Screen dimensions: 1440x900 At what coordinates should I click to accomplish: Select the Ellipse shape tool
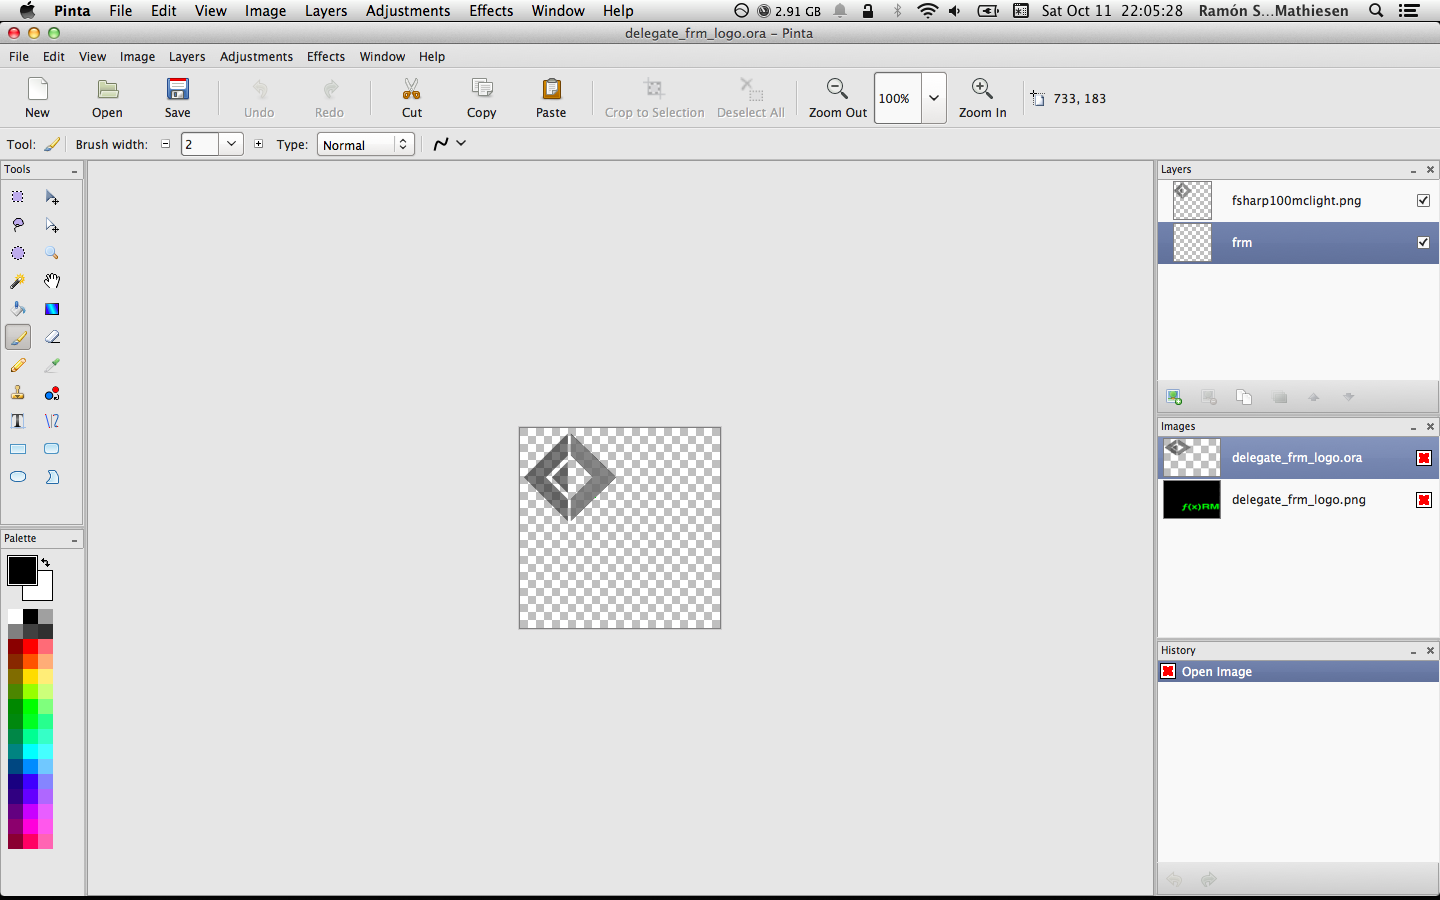(x=18, y=477)
